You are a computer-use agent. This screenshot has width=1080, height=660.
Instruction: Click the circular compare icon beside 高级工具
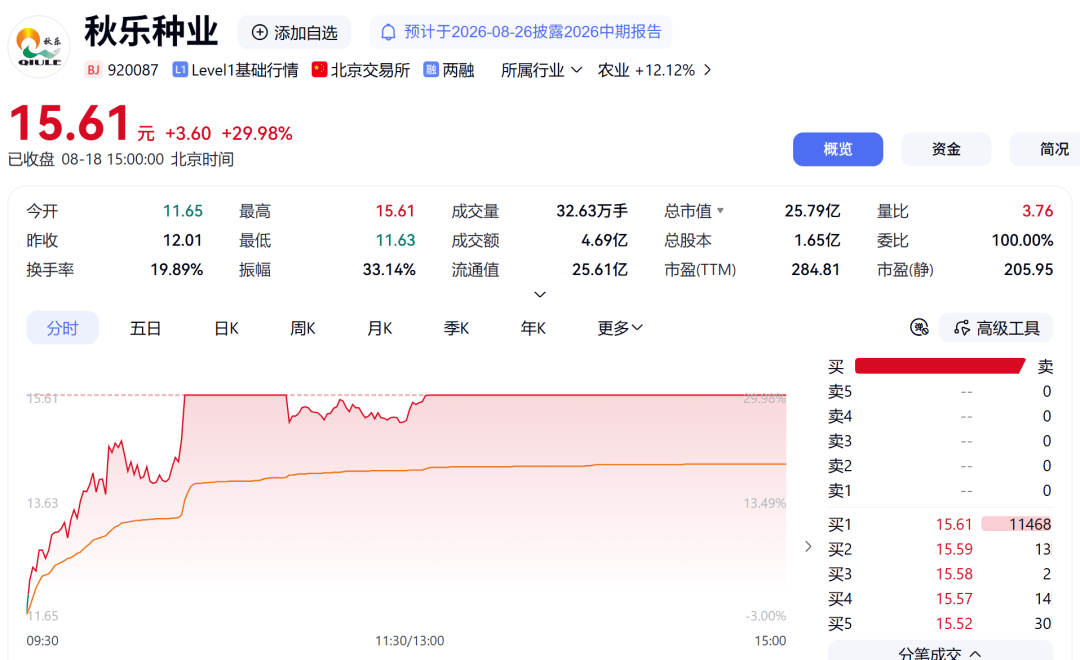tap(919, 327)
